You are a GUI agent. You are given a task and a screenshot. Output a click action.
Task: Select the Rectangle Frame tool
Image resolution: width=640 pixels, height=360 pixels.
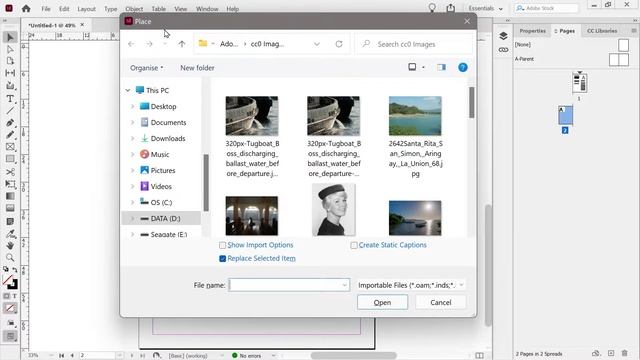coord(10,147)
